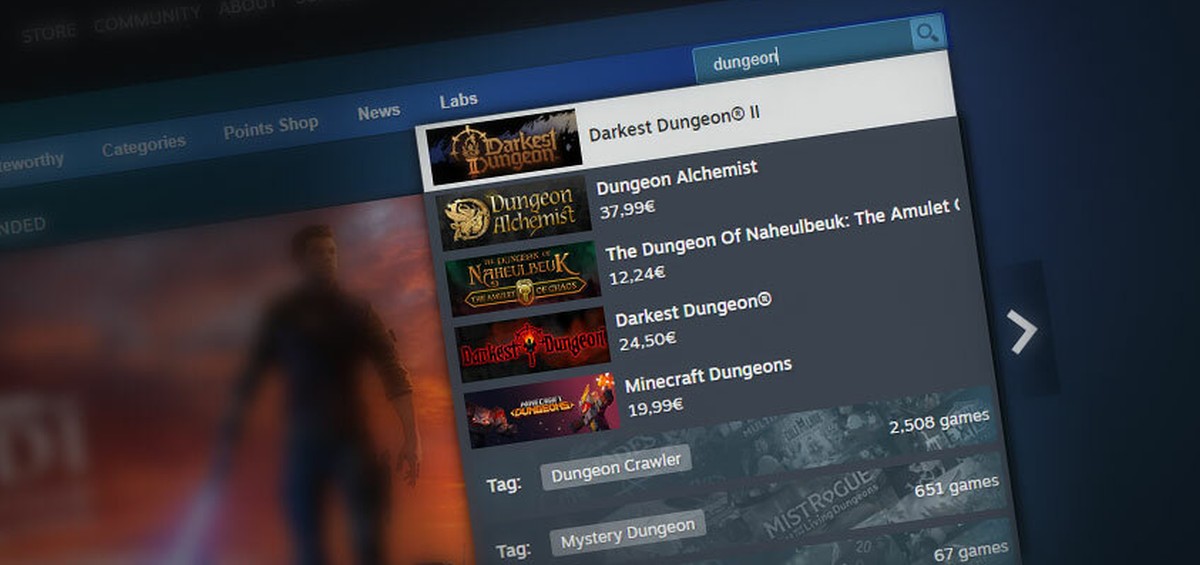Select the Mystery Dungeon tag

point(628,533)
